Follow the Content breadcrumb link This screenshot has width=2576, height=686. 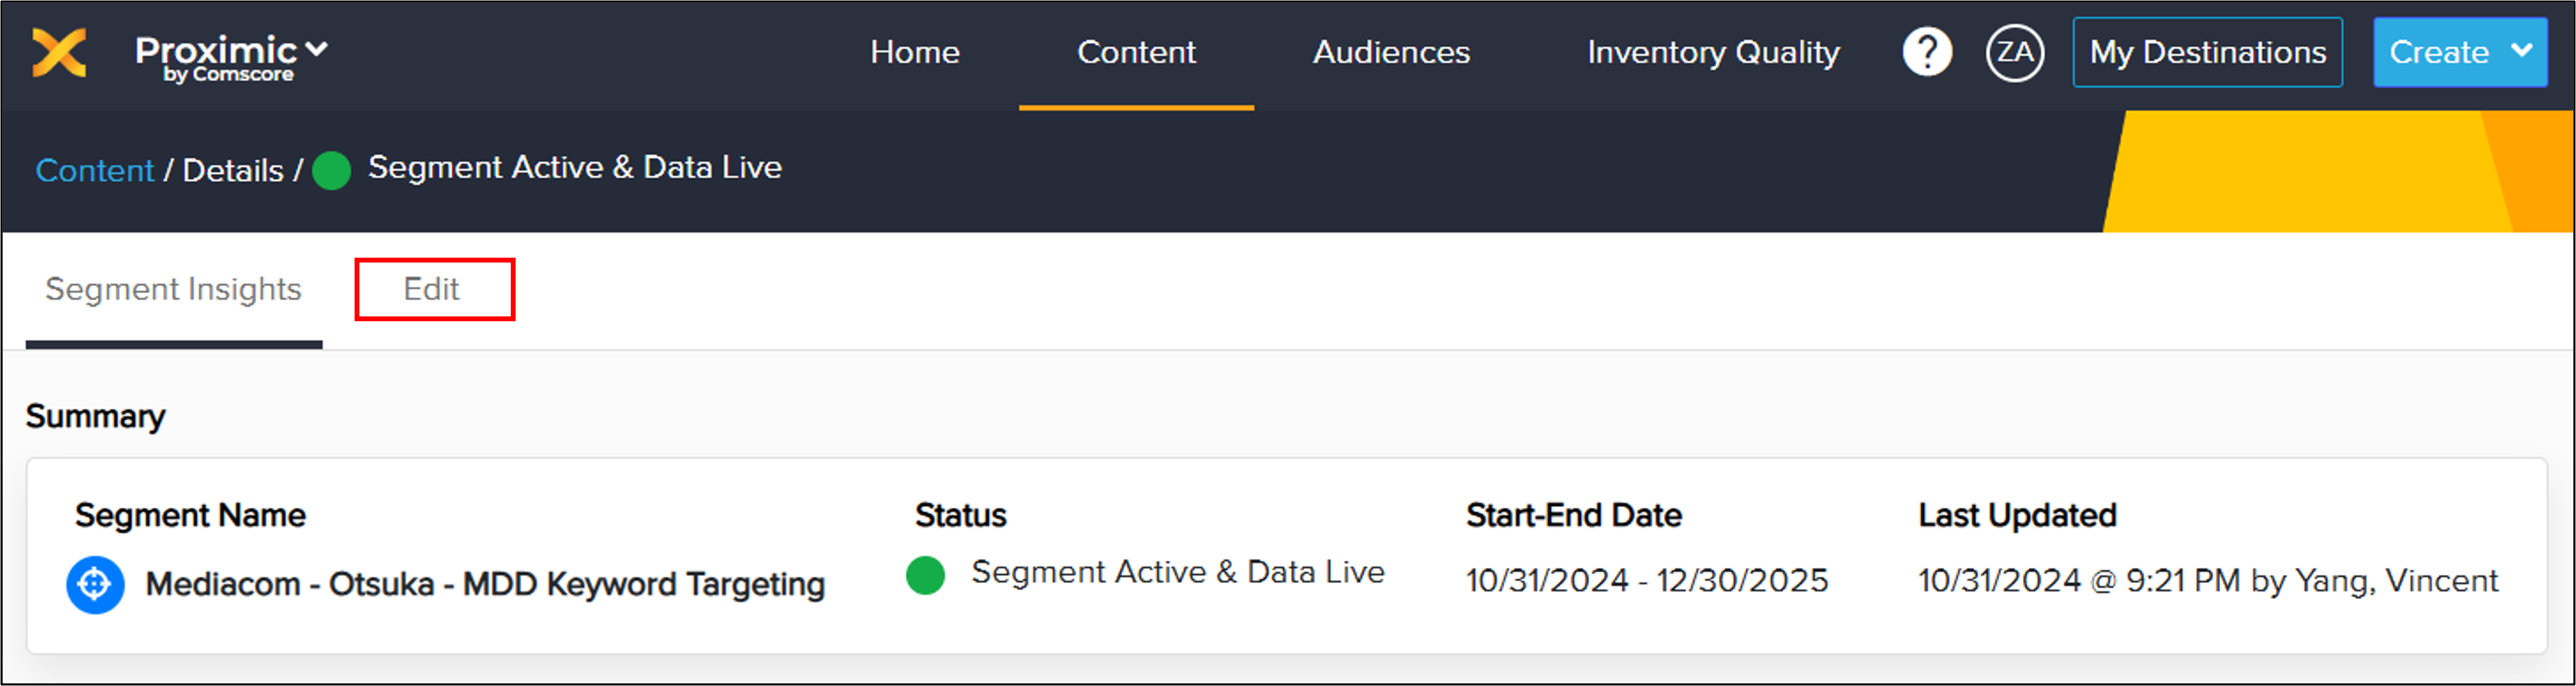tap(94, 170)
